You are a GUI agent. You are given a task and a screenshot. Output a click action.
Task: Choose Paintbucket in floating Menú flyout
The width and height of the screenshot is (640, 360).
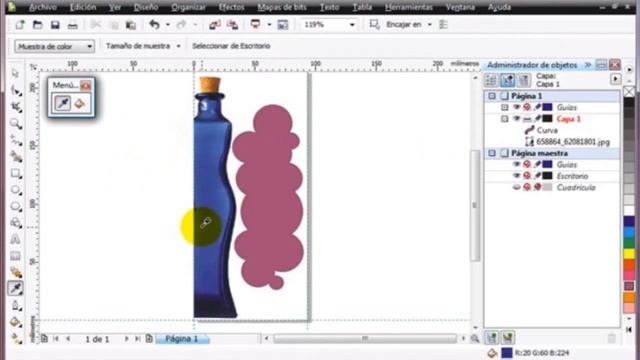click(x=79, y=103)
